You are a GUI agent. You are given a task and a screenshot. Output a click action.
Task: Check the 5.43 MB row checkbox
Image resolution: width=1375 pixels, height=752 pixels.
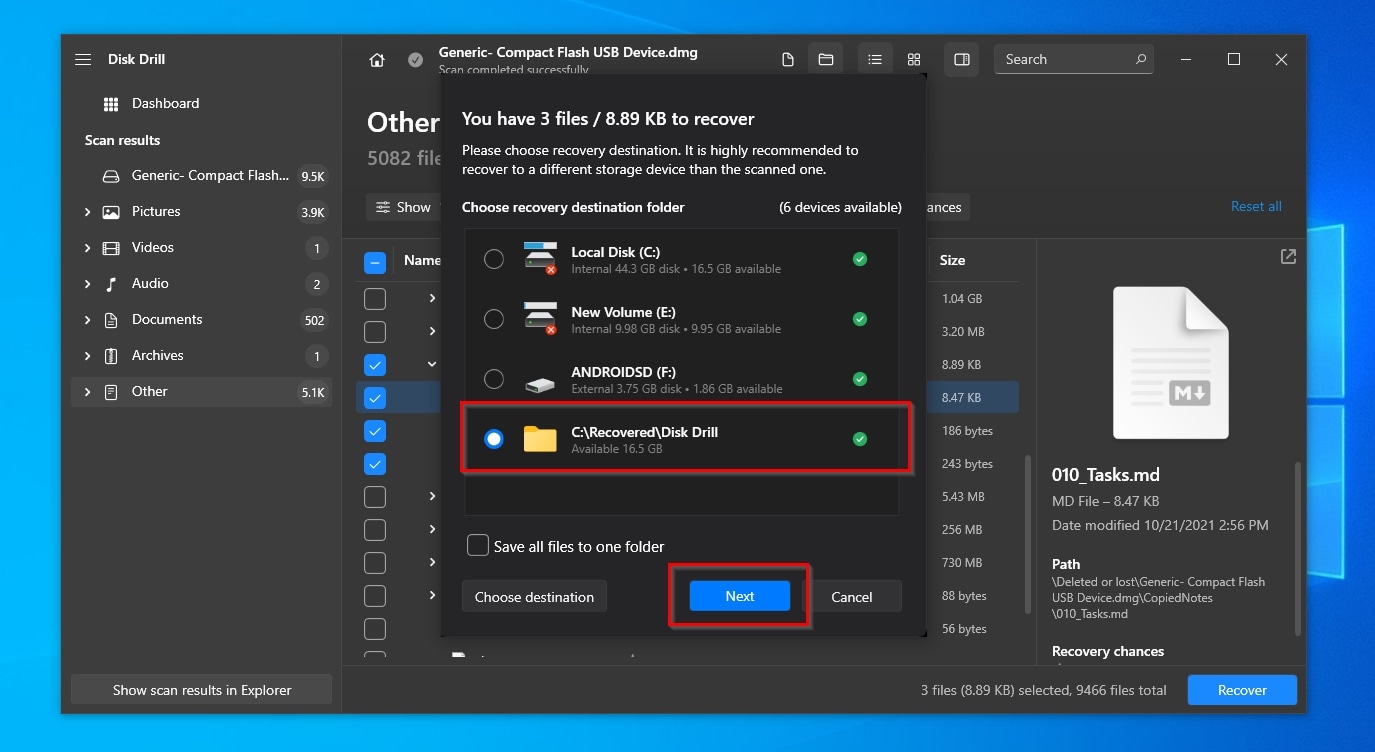click(374, 497)
